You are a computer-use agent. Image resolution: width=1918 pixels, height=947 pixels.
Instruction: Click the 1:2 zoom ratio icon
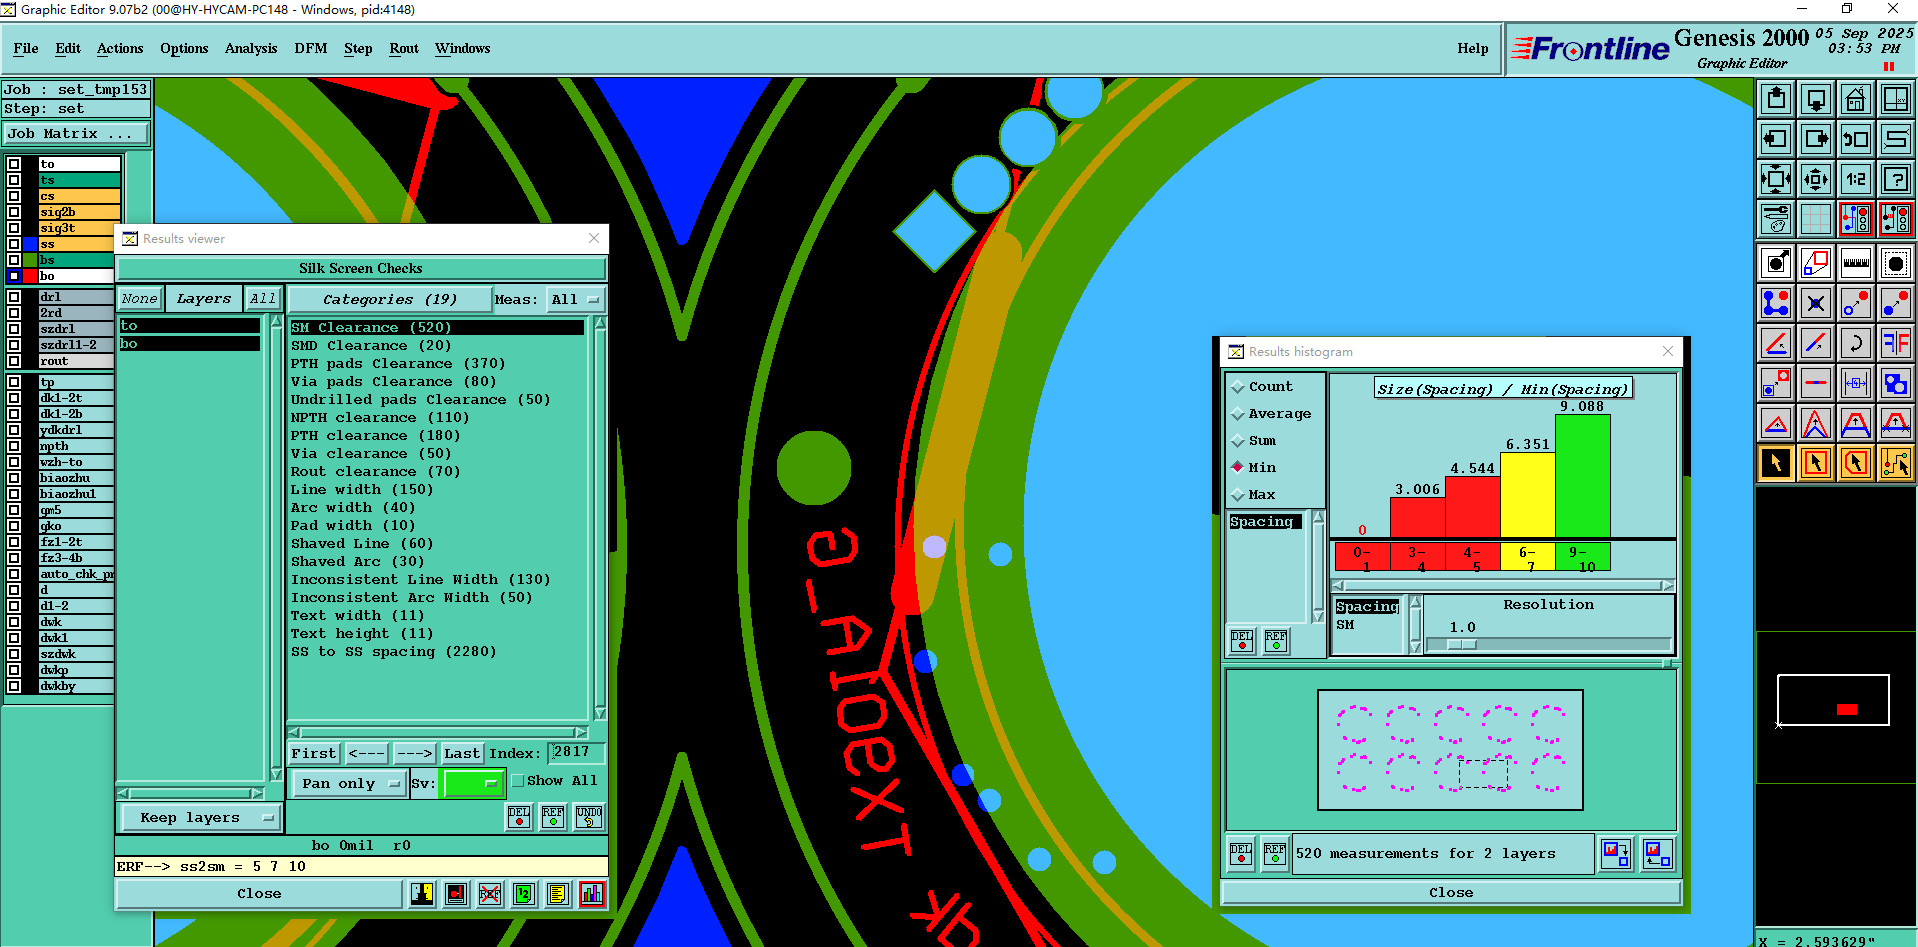[1856, 179]
